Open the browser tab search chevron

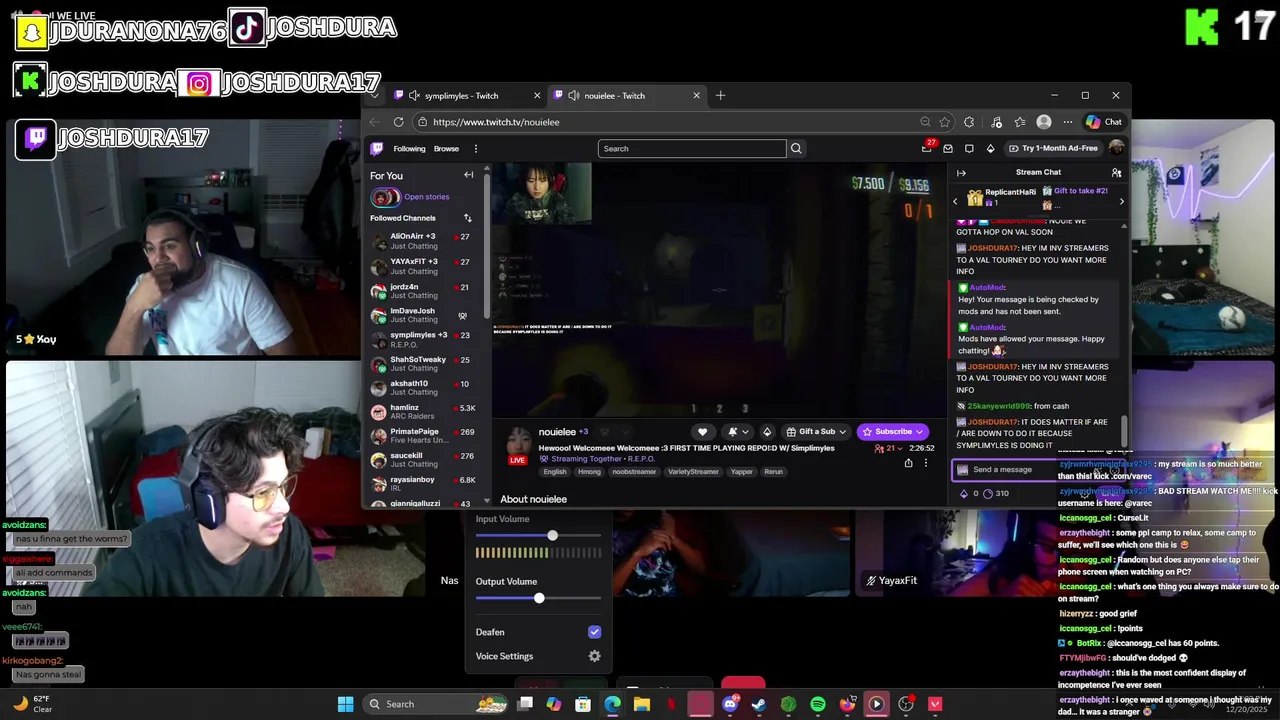point(374,96)
